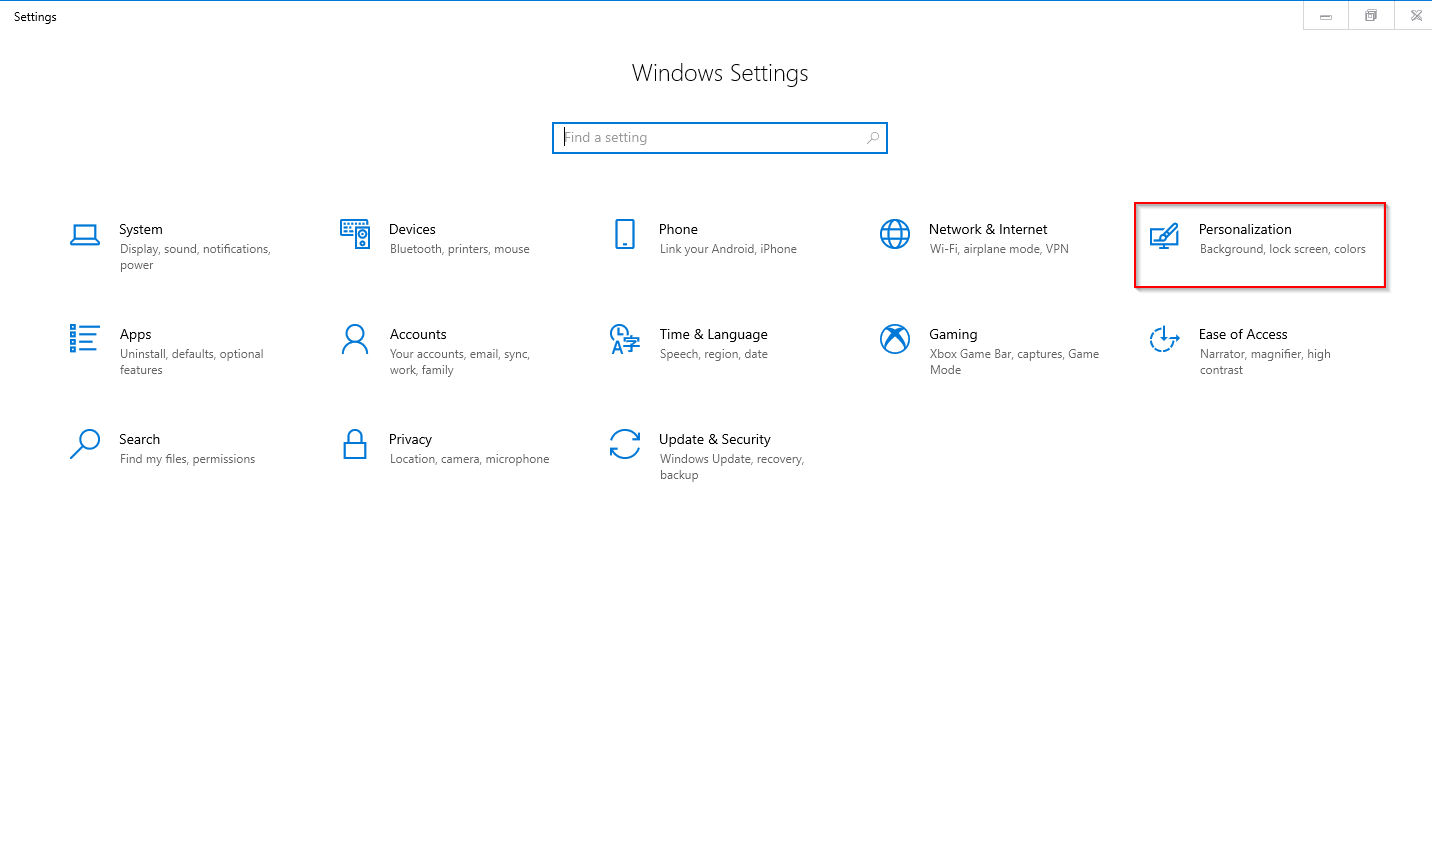The image size is (1432, 860).
Task: Focus the Find a setting field
Action: click(720, 138)
